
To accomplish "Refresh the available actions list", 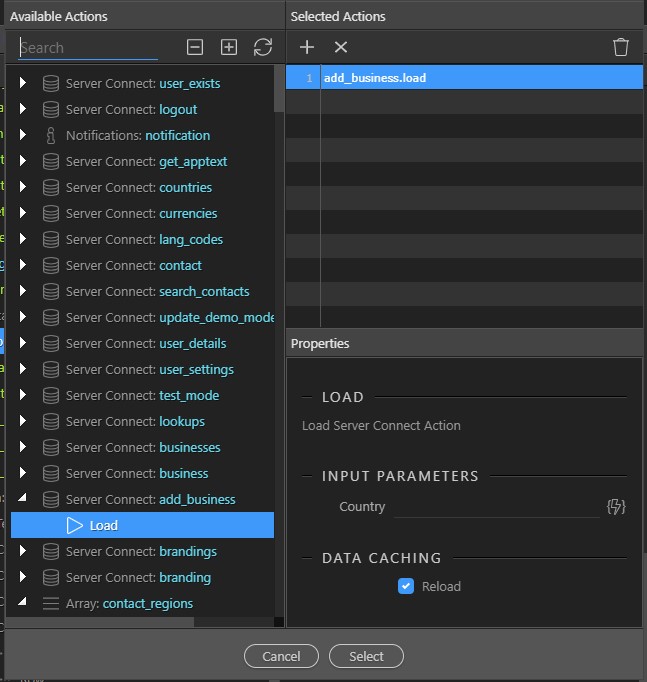I will click(263, 47).
